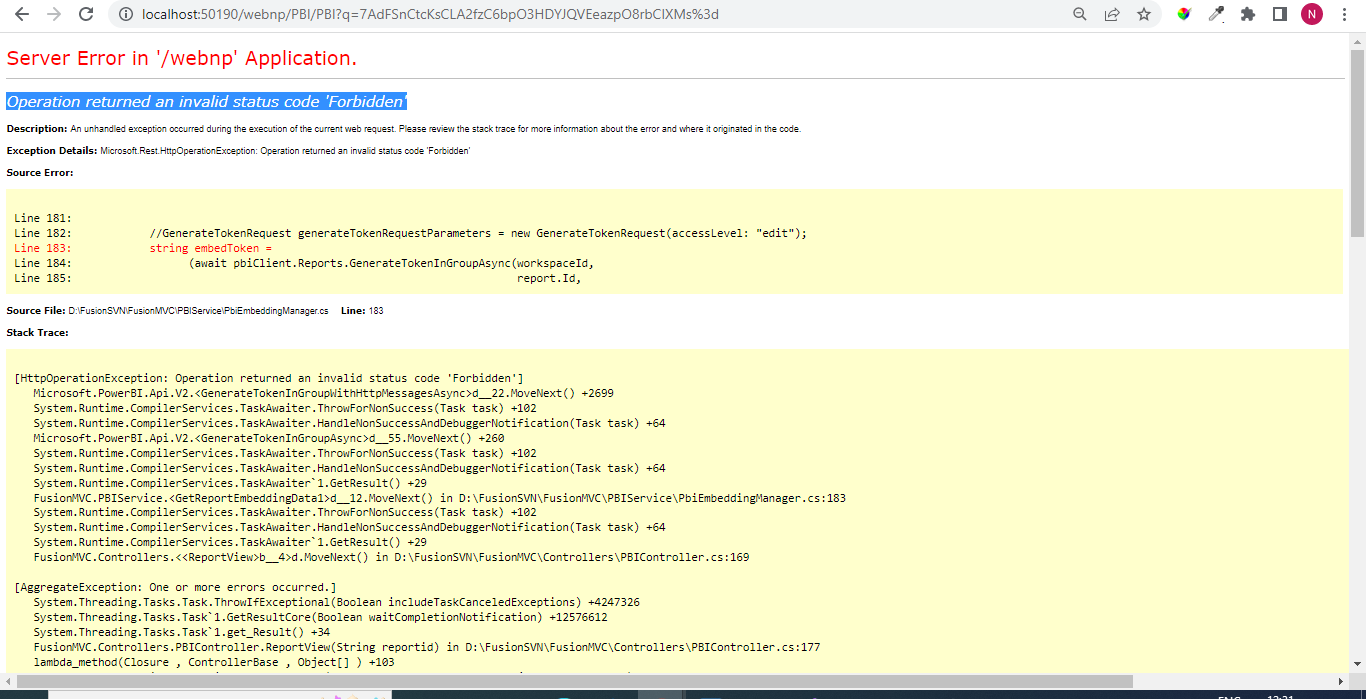The height and width of the screenshot is (699, 1366).
Task: Click the "Exception Details:" label
Action: pos(52,151)
